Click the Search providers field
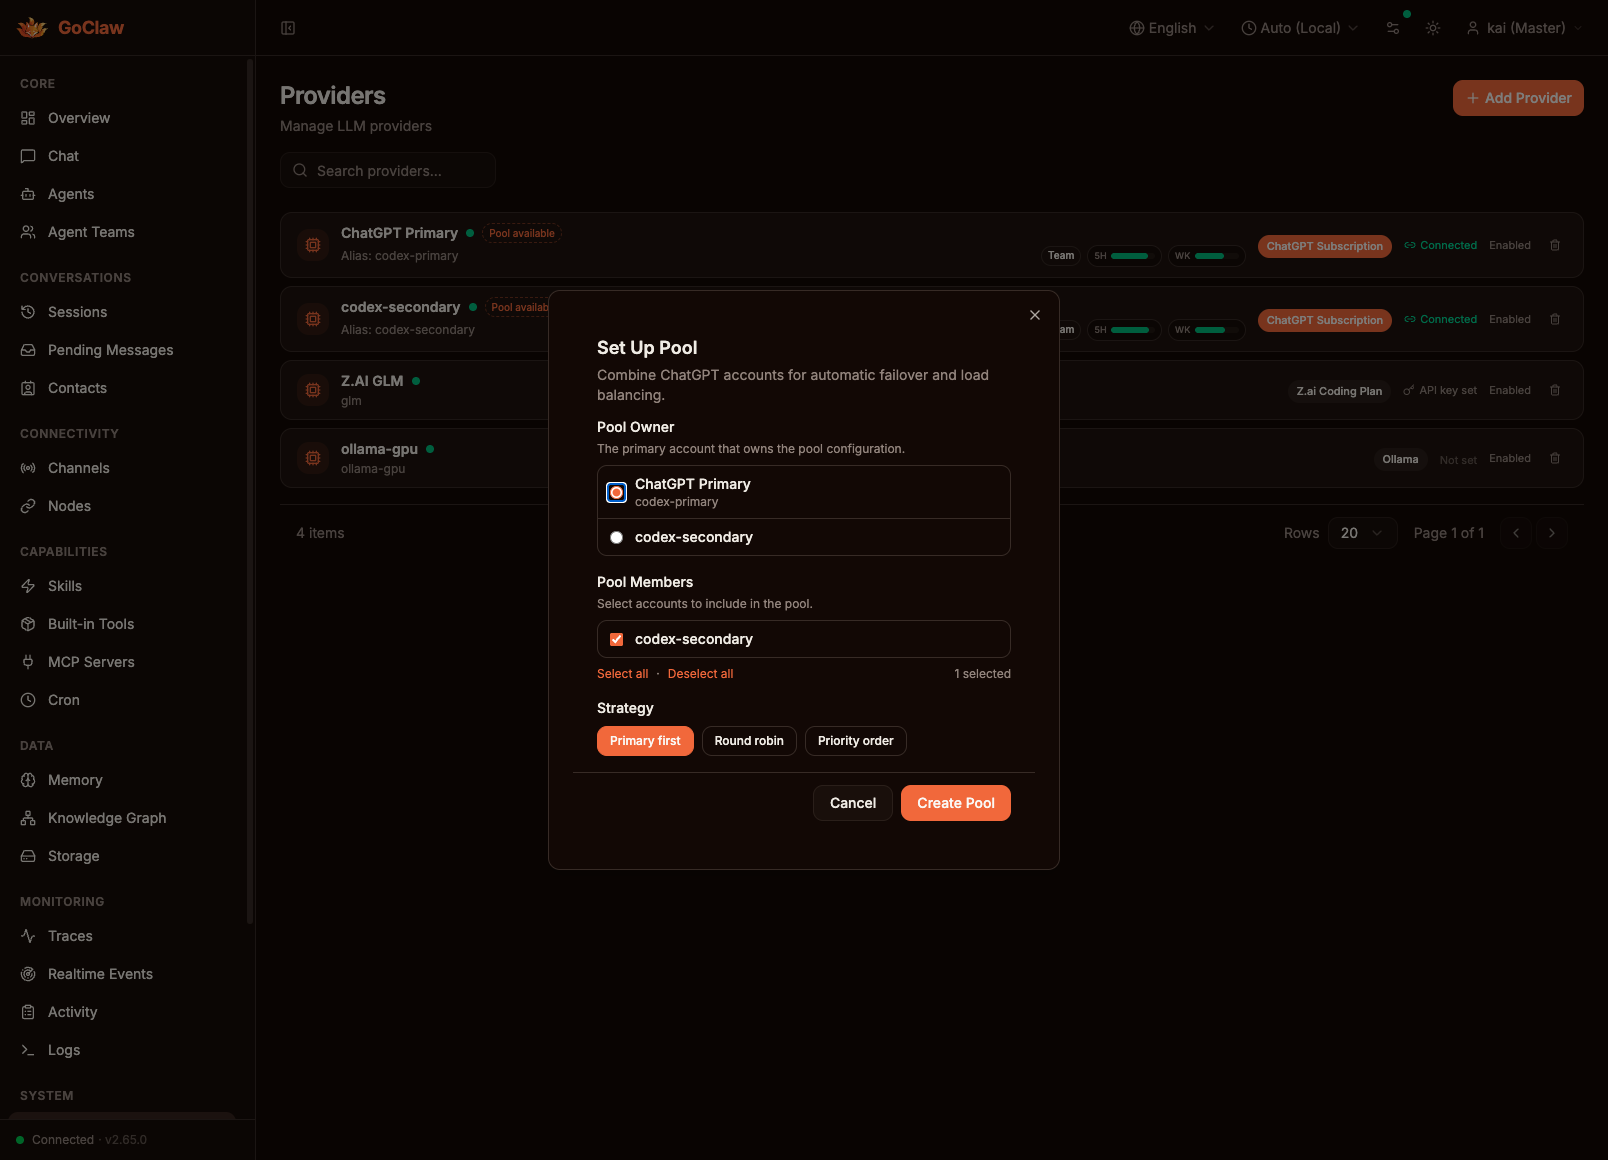 (x=388, y=170)
